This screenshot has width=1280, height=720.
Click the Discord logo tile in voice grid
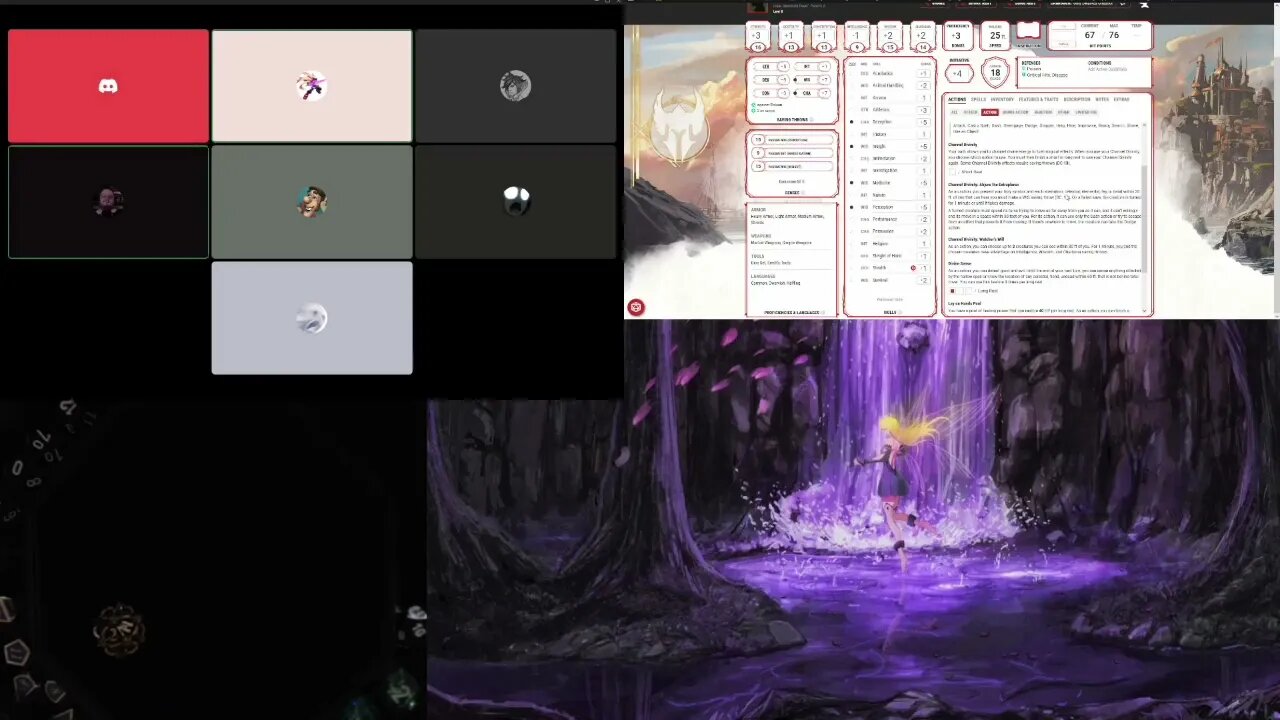[108, 86]
